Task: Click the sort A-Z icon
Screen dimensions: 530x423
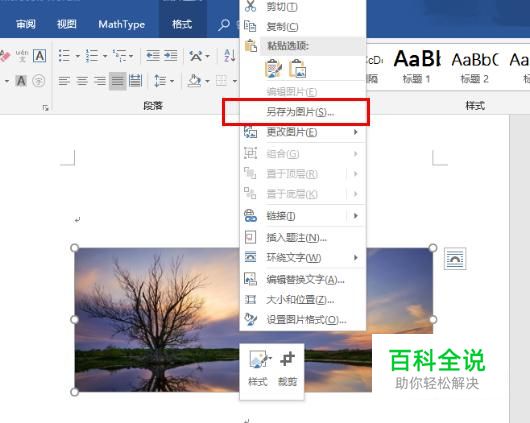Action: (x=230, y=55)
